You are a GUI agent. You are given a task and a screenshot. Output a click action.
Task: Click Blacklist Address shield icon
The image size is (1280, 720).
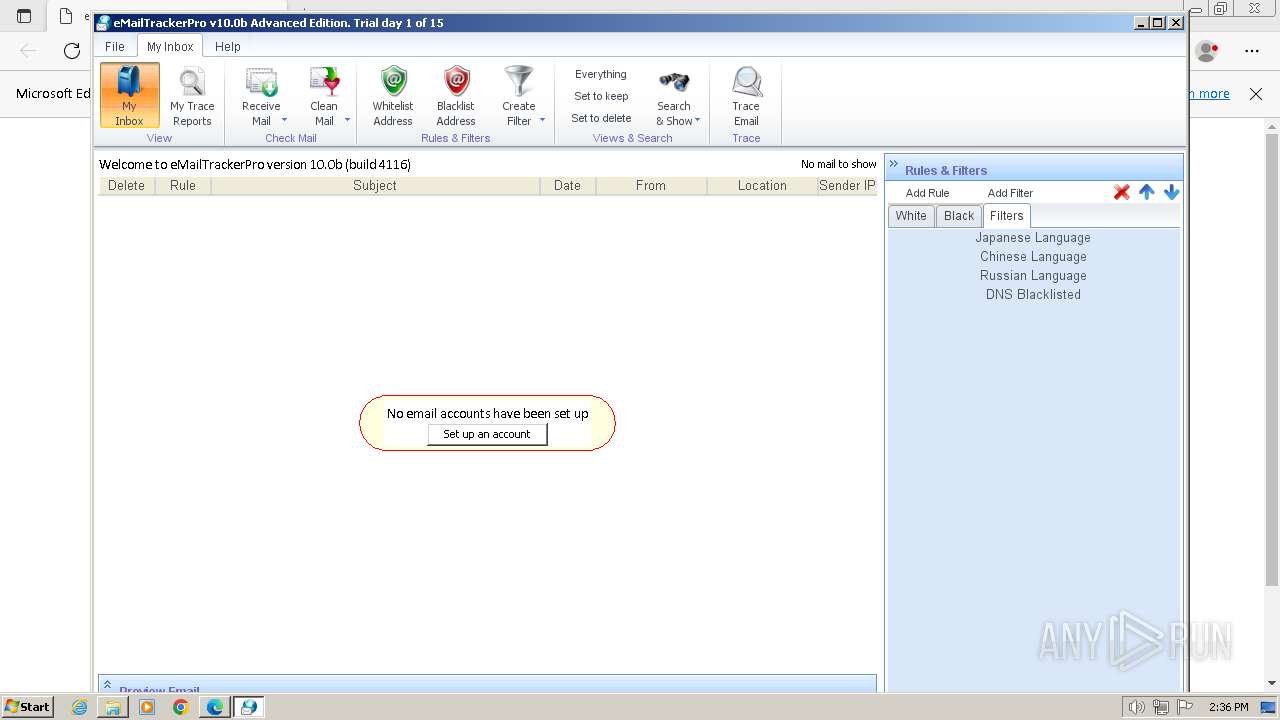pyautogui.click(x=457, y=81)
